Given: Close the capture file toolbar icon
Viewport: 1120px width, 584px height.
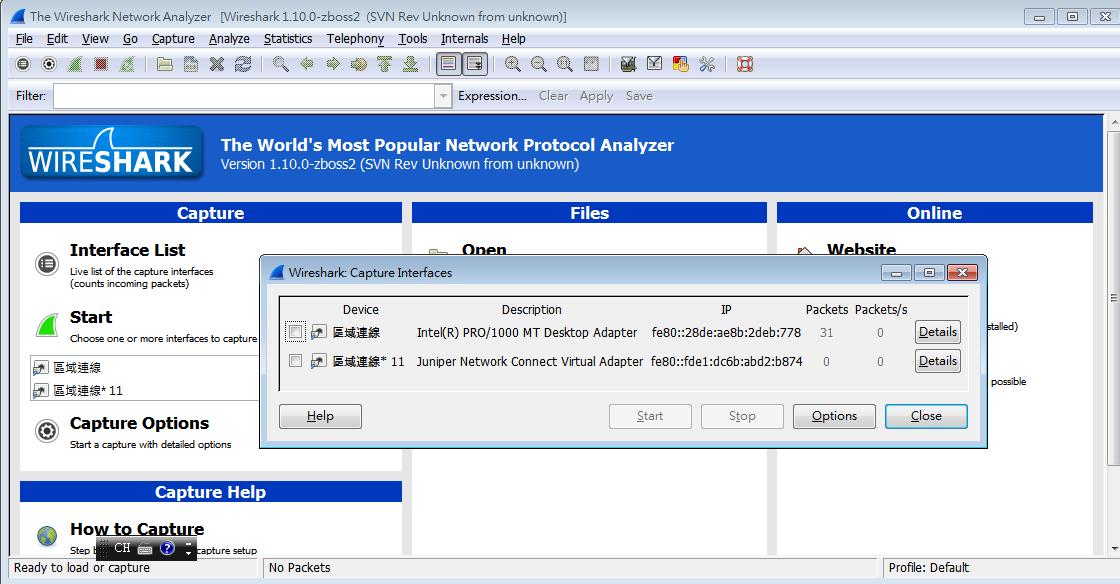Looking at the screenshot, I should click(x=217, y=64).
